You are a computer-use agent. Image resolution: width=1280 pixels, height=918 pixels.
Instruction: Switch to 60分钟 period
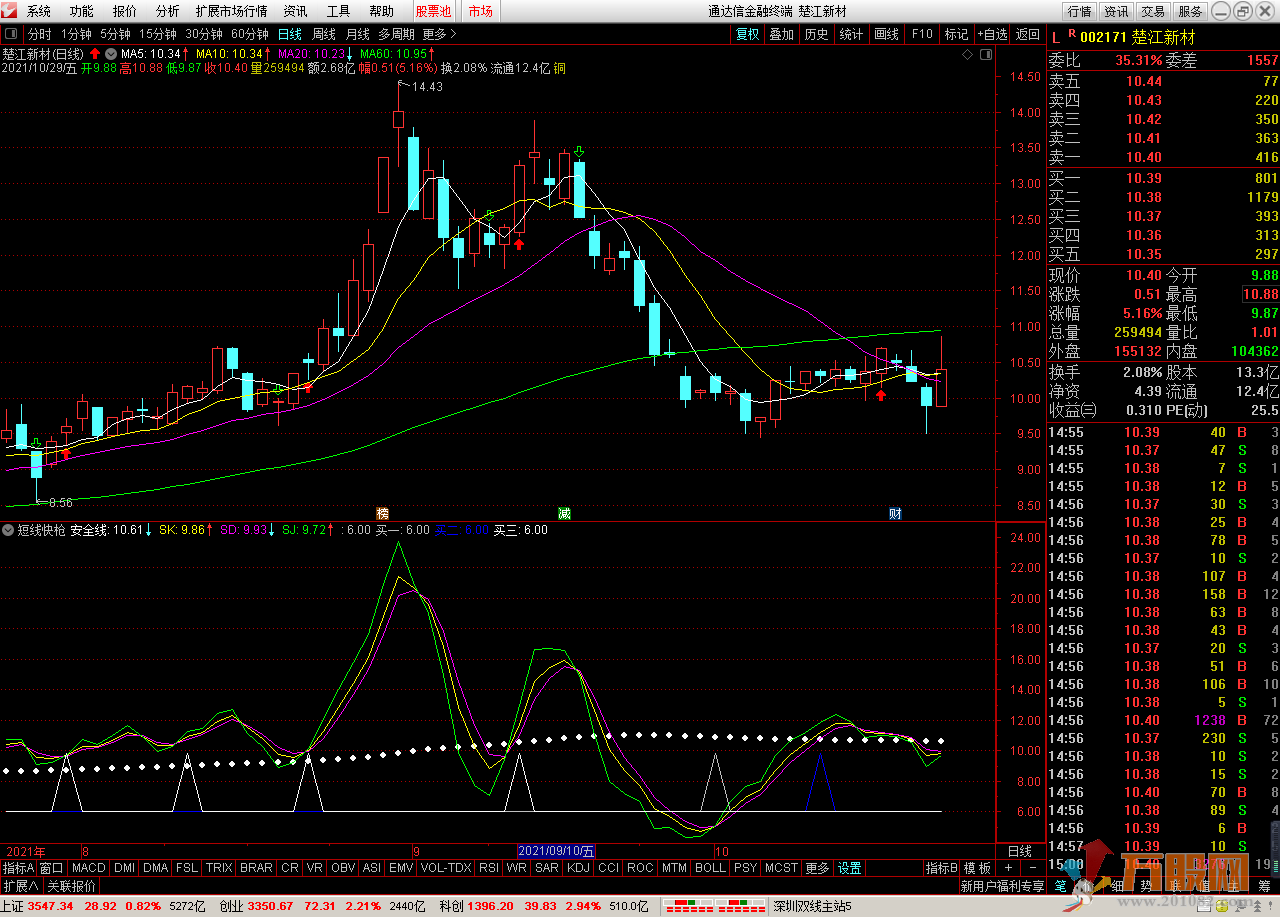click(249, 34)
